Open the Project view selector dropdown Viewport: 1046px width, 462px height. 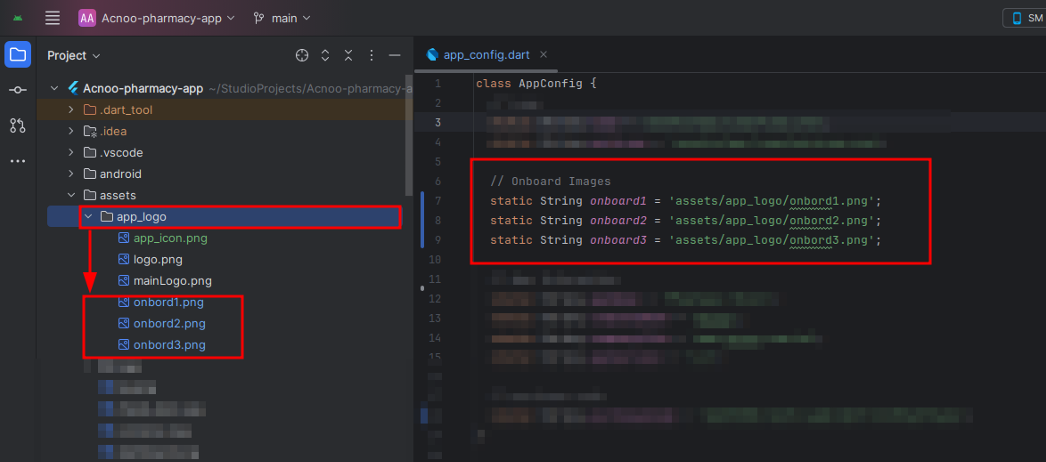click(74, 56)
